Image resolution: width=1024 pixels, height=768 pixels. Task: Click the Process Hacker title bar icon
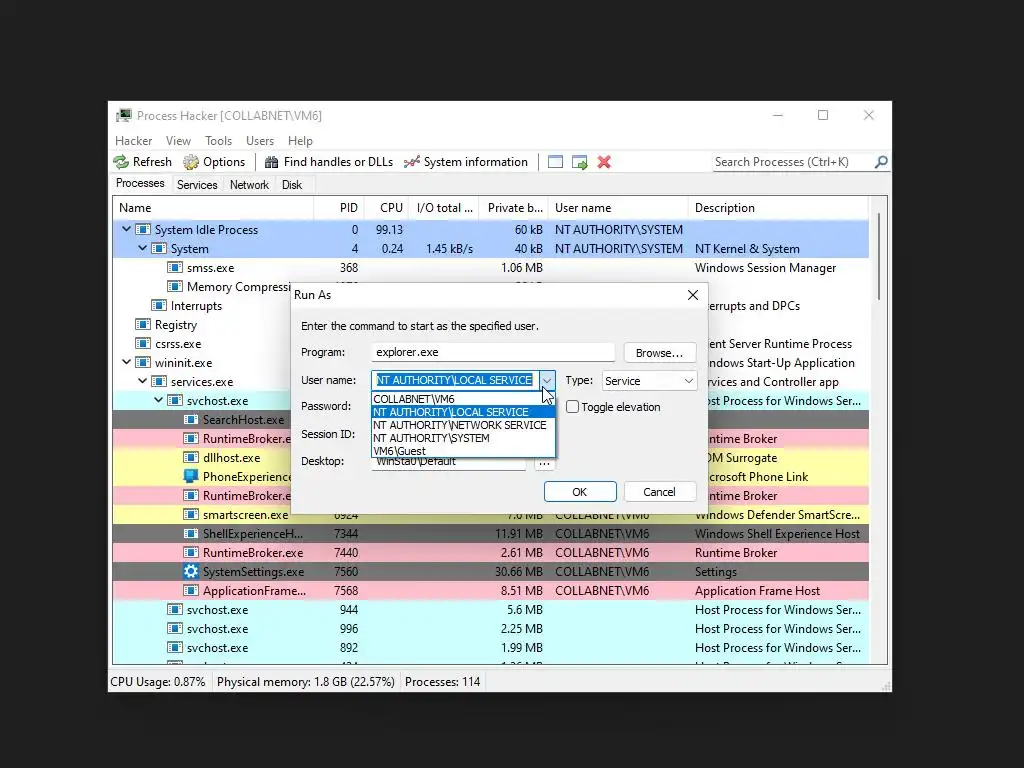(x=124, y=116)
